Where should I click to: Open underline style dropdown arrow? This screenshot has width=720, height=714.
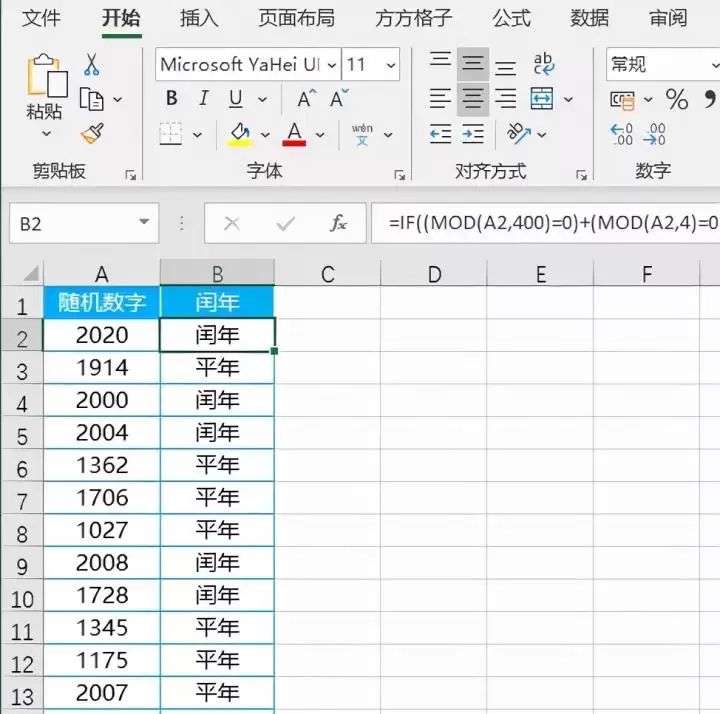click(262, 99)
